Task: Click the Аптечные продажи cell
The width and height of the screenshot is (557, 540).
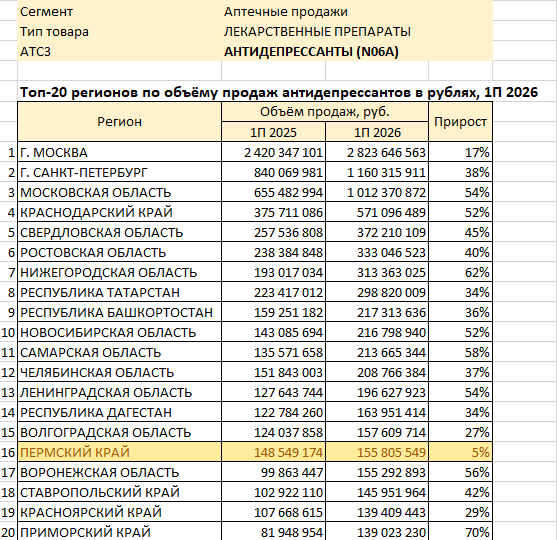Action: pyautogui.click(x=357, y=11)
